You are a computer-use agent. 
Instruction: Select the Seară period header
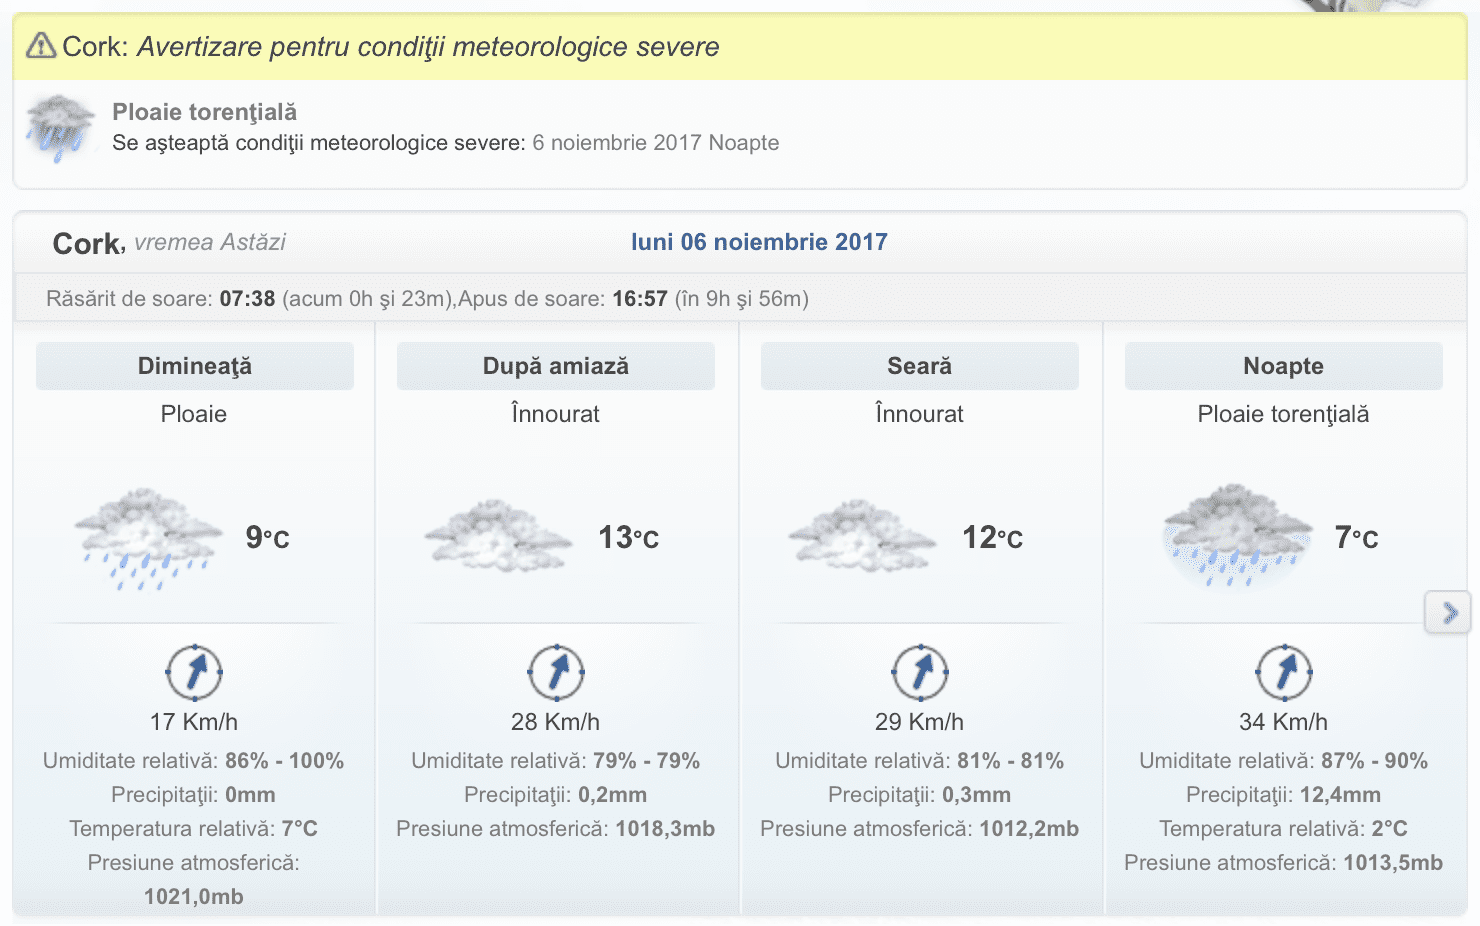pyautogui.click(x=920, y=366)
